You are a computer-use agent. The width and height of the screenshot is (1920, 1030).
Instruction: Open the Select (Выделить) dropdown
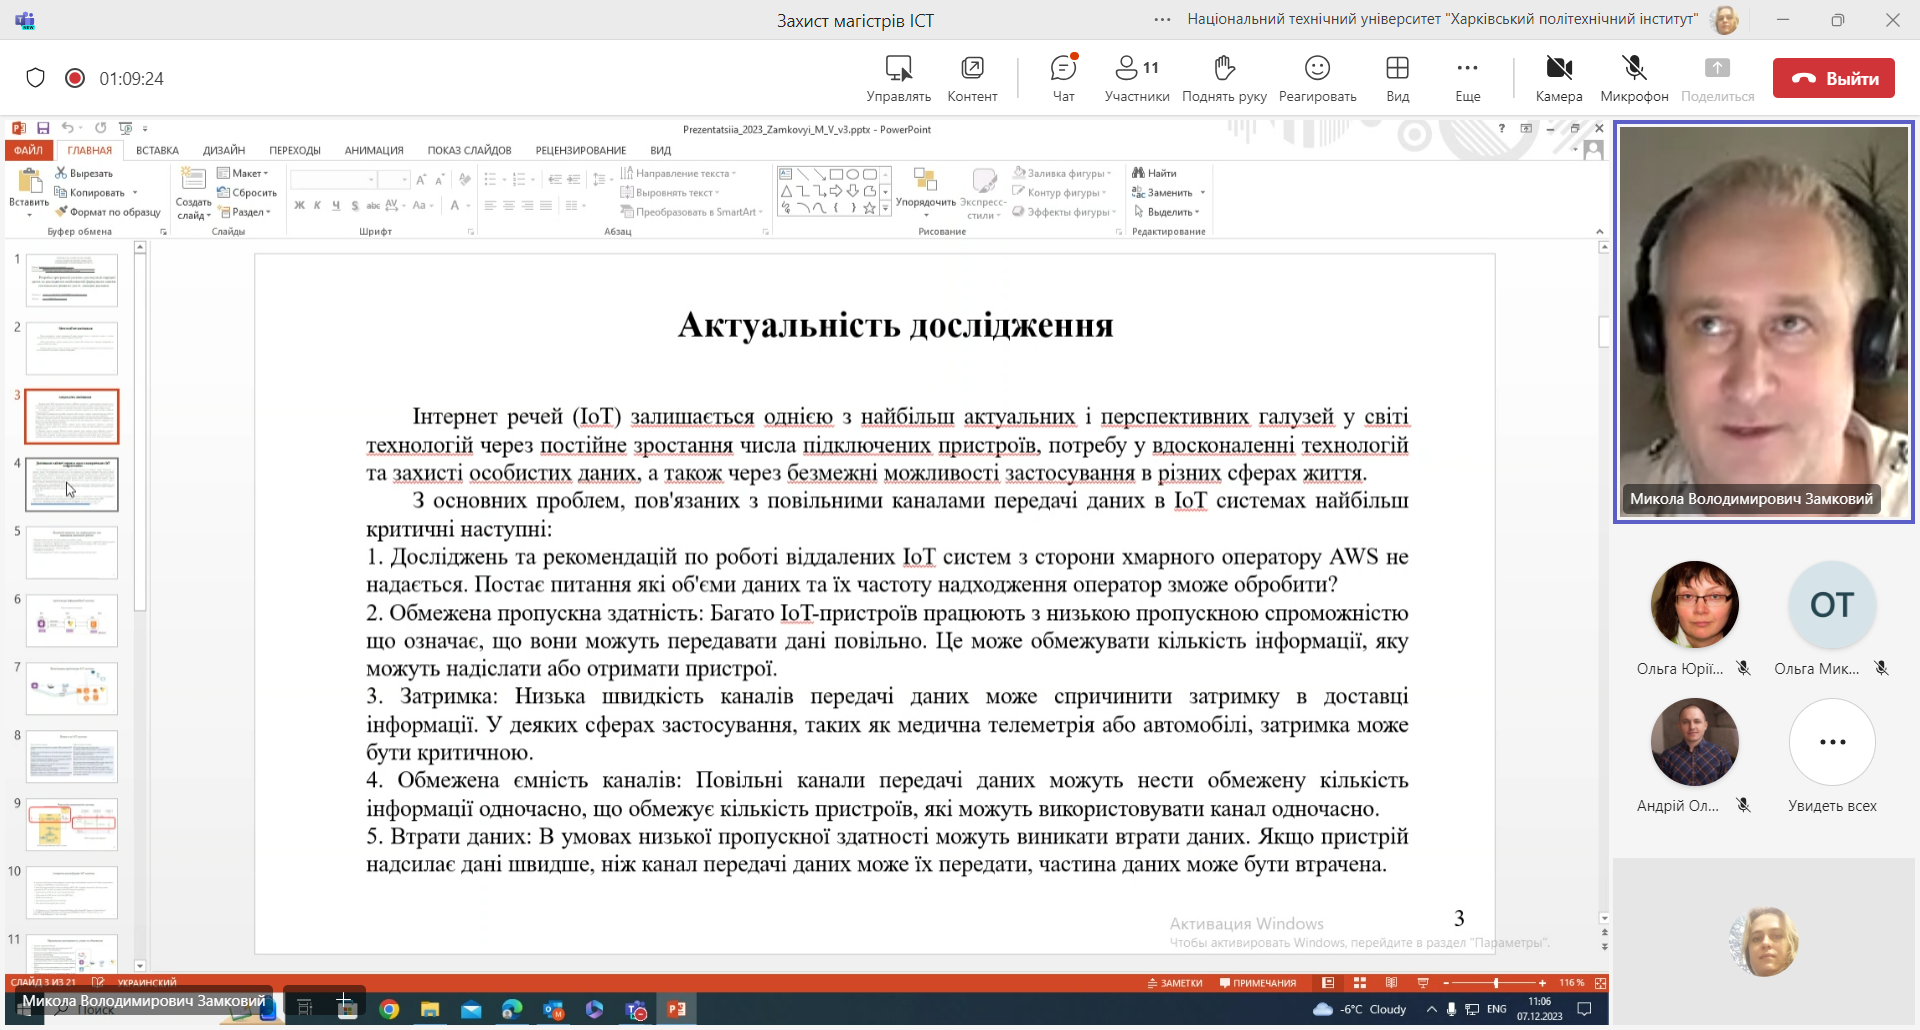tap(1168, 212)
